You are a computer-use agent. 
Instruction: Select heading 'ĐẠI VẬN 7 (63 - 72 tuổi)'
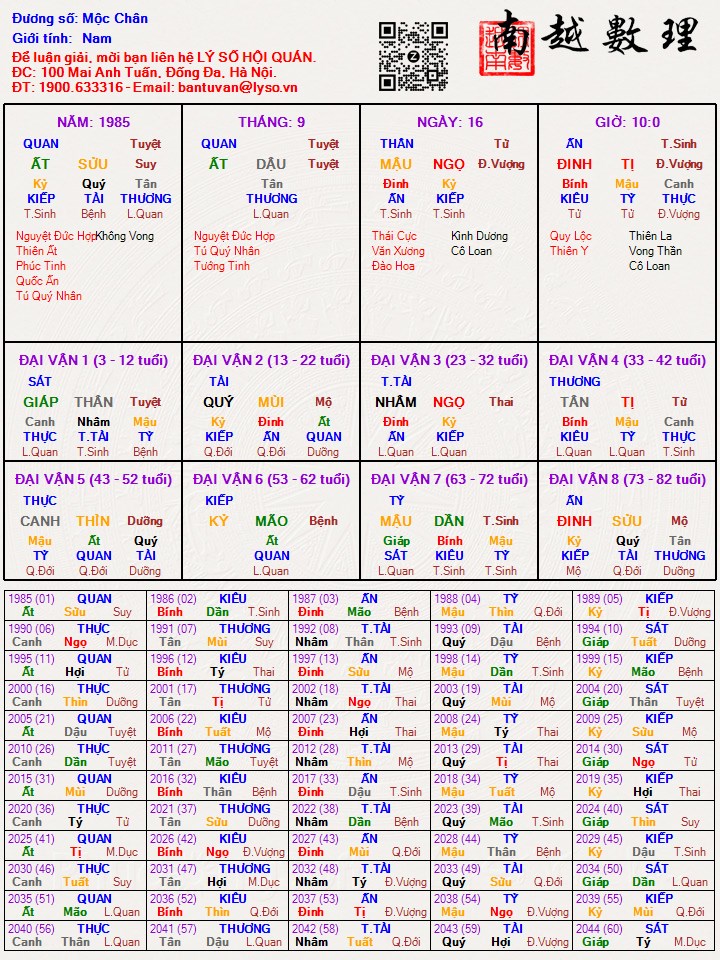(x=449, y=479)
